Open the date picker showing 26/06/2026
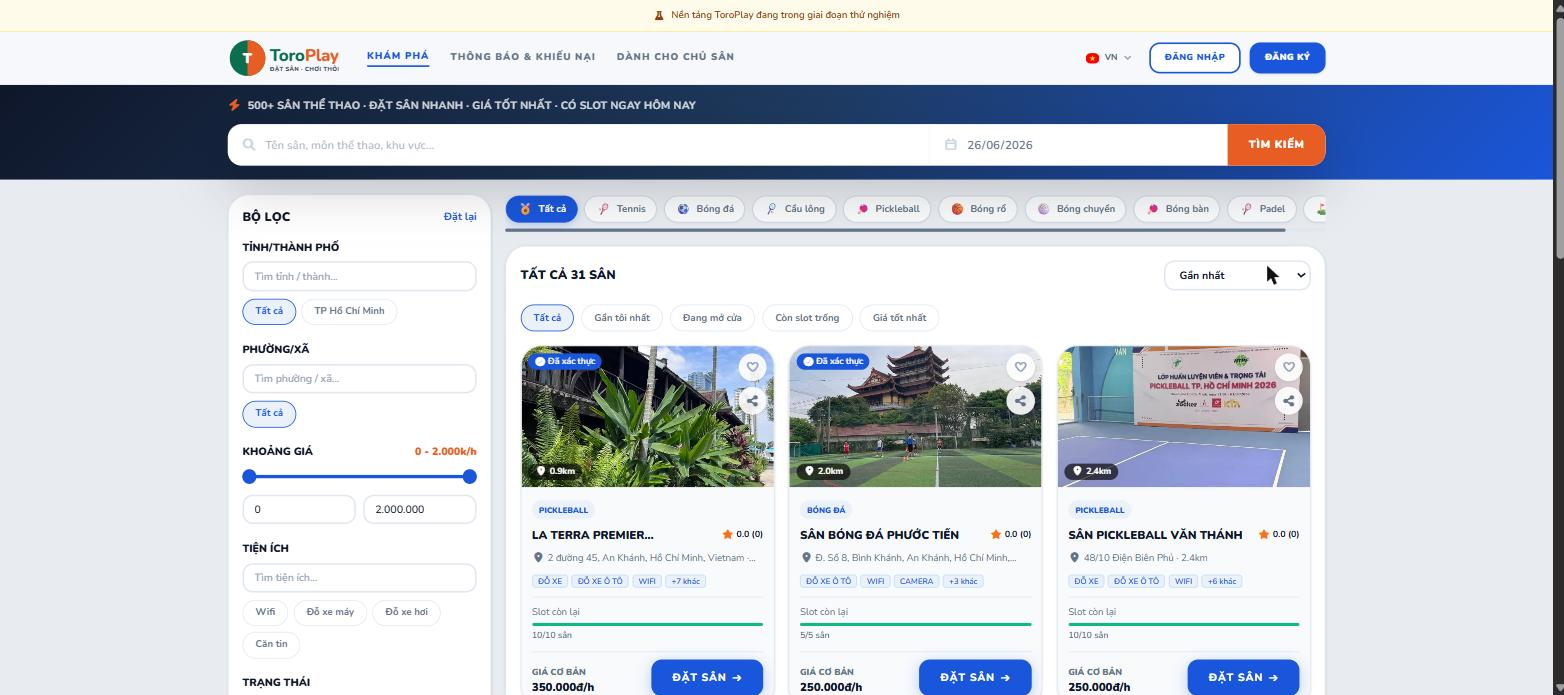The height and width of the screenshot is (695, 1564). click(1078, 145)
